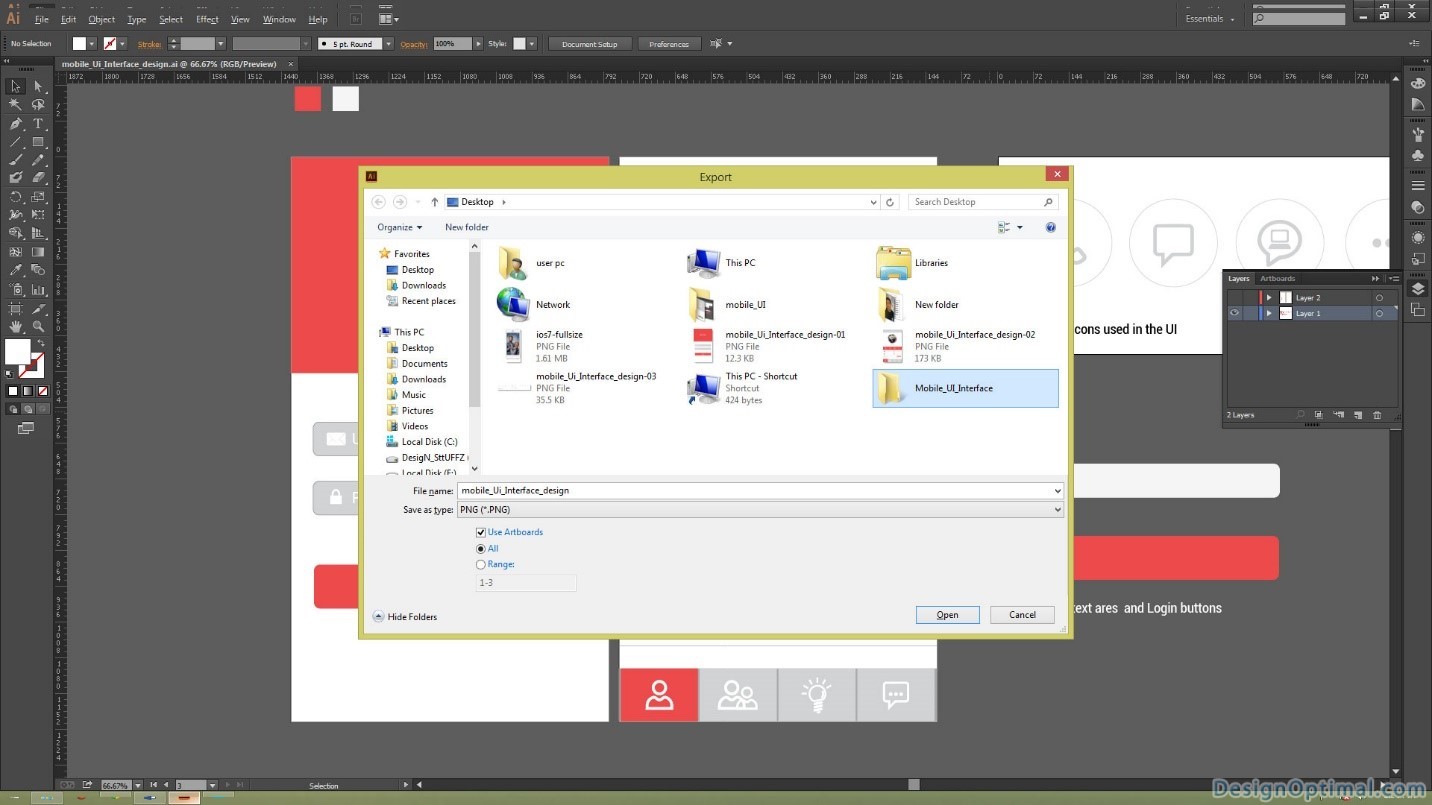Select the Scale tool
Screen dimensions: 1432x805
point(38,197)
